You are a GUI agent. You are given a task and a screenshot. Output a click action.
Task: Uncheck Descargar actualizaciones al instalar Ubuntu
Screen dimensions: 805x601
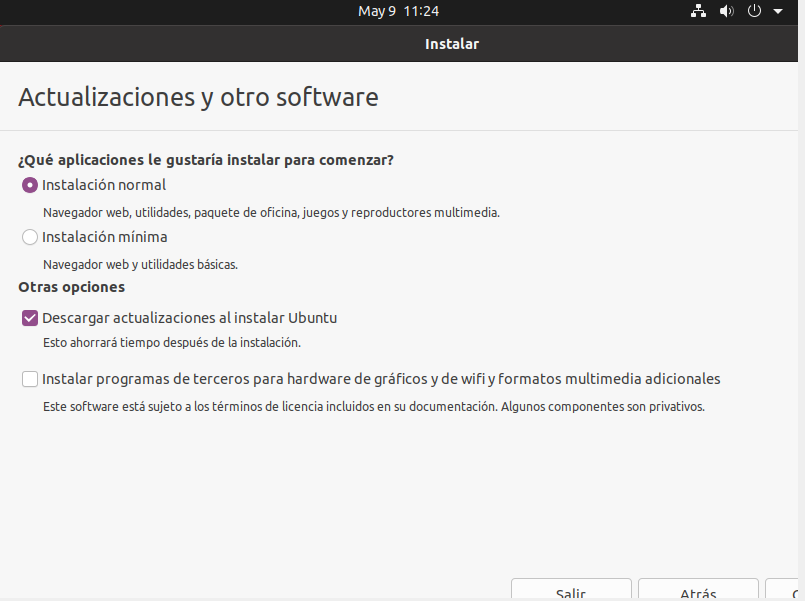(x=30, y=319)
